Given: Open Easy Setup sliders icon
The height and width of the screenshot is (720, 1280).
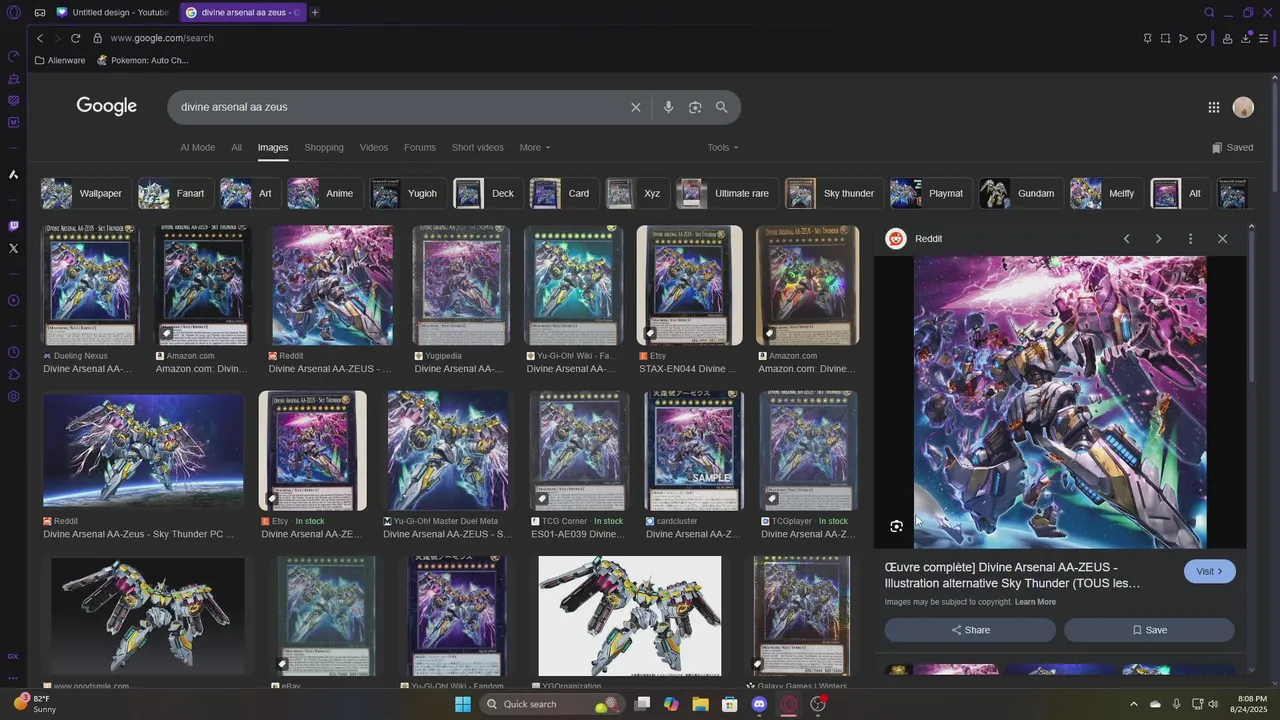Looking at the screenshot, I should click(x=1264, y=38).
